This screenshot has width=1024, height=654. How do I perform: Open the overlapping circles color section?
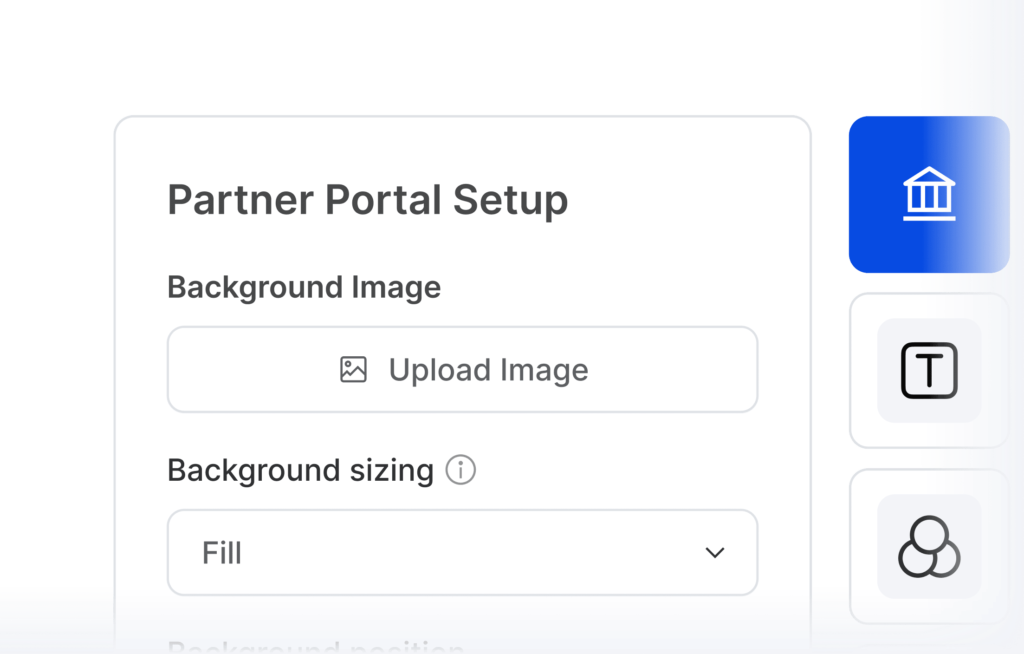(929, 546)
